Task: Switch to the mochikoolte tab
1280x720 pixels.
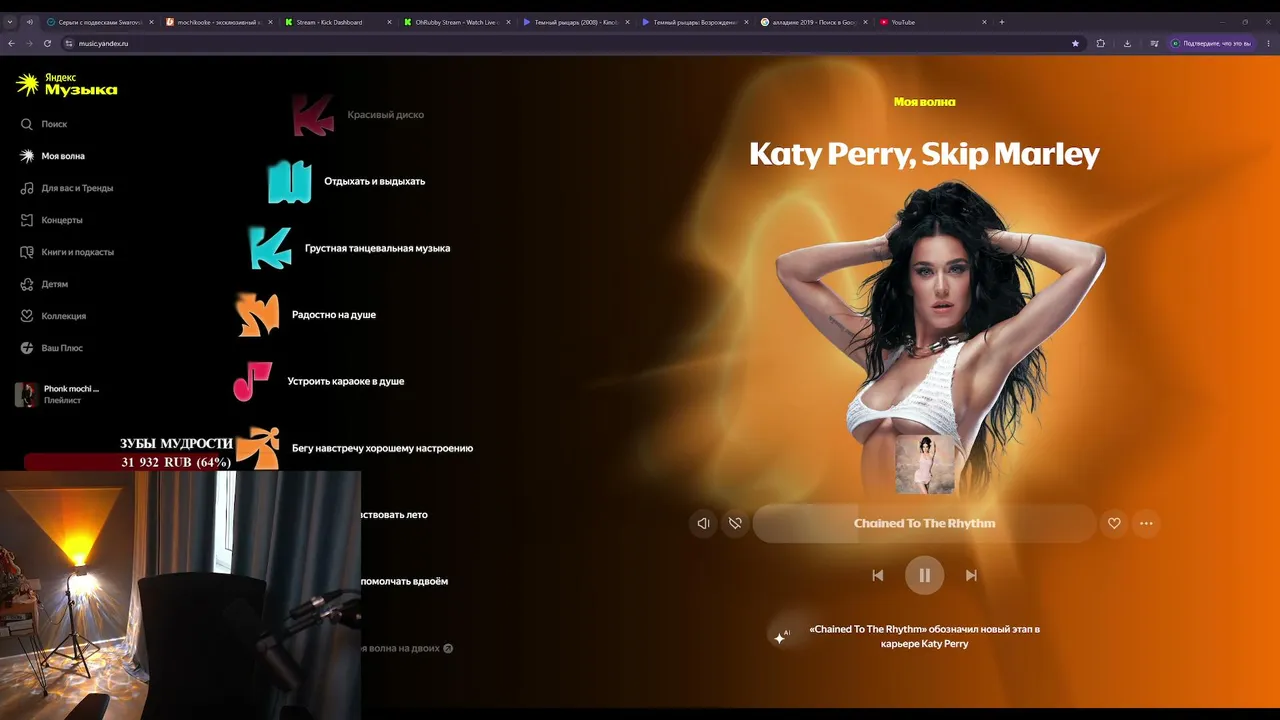Action: pos(218,22)
